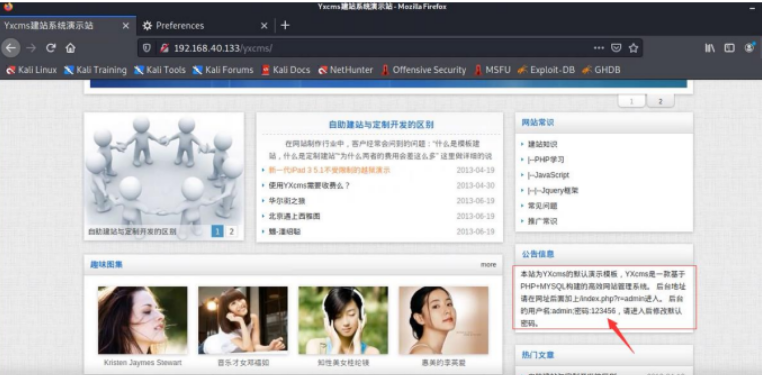Open the browser home page icon
This screenshot has width=762, height=375.
click(70, 48)
